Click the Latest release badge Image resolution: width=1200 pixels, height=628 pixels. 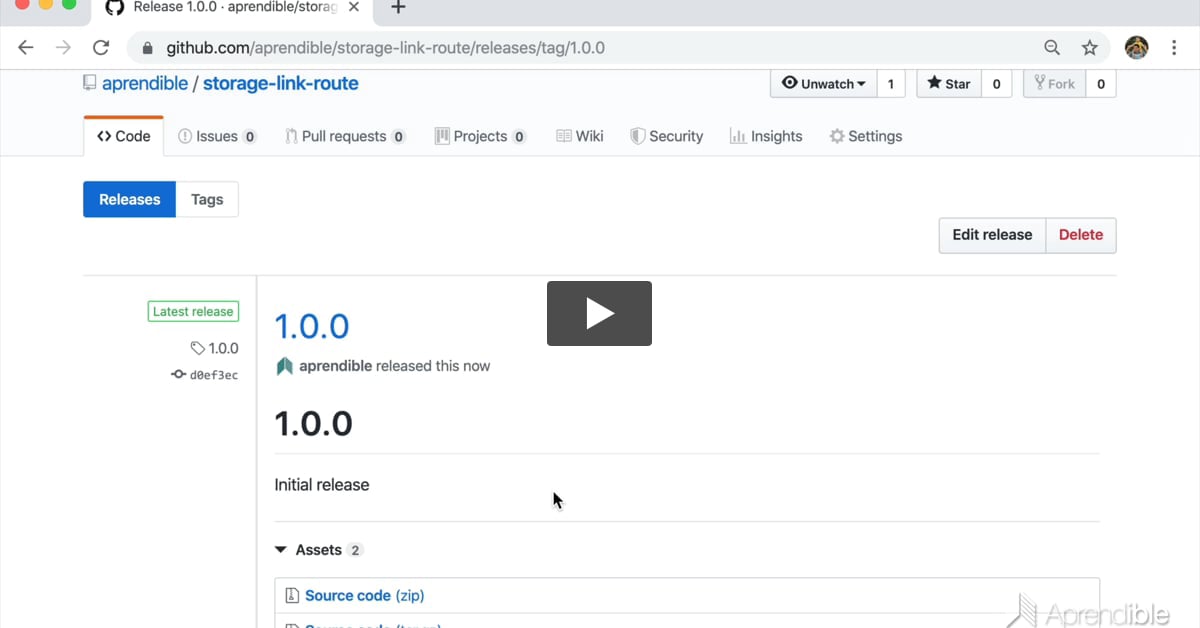click(193, 312)
